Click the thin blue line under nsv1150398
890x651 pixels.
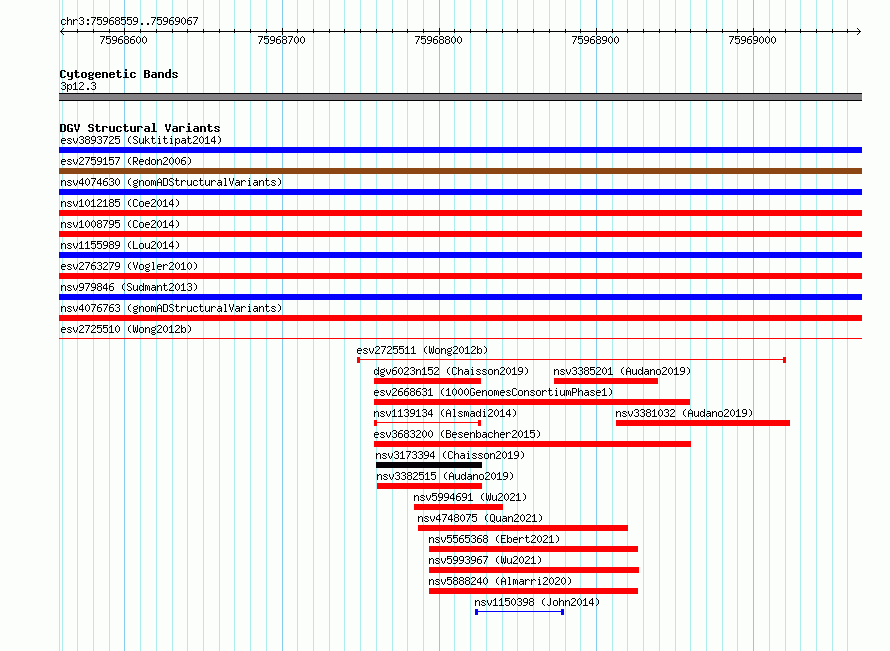coord(519,612)
